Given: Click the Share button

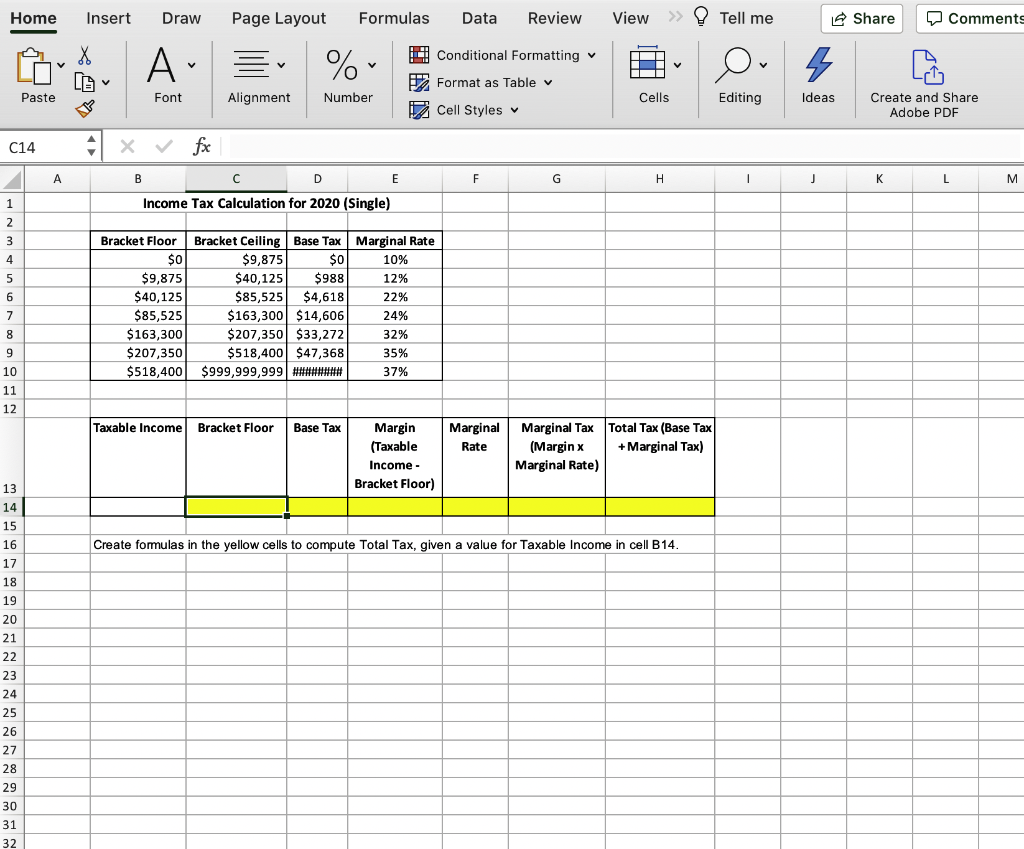Looking at the screenshot, I should 861,18.
